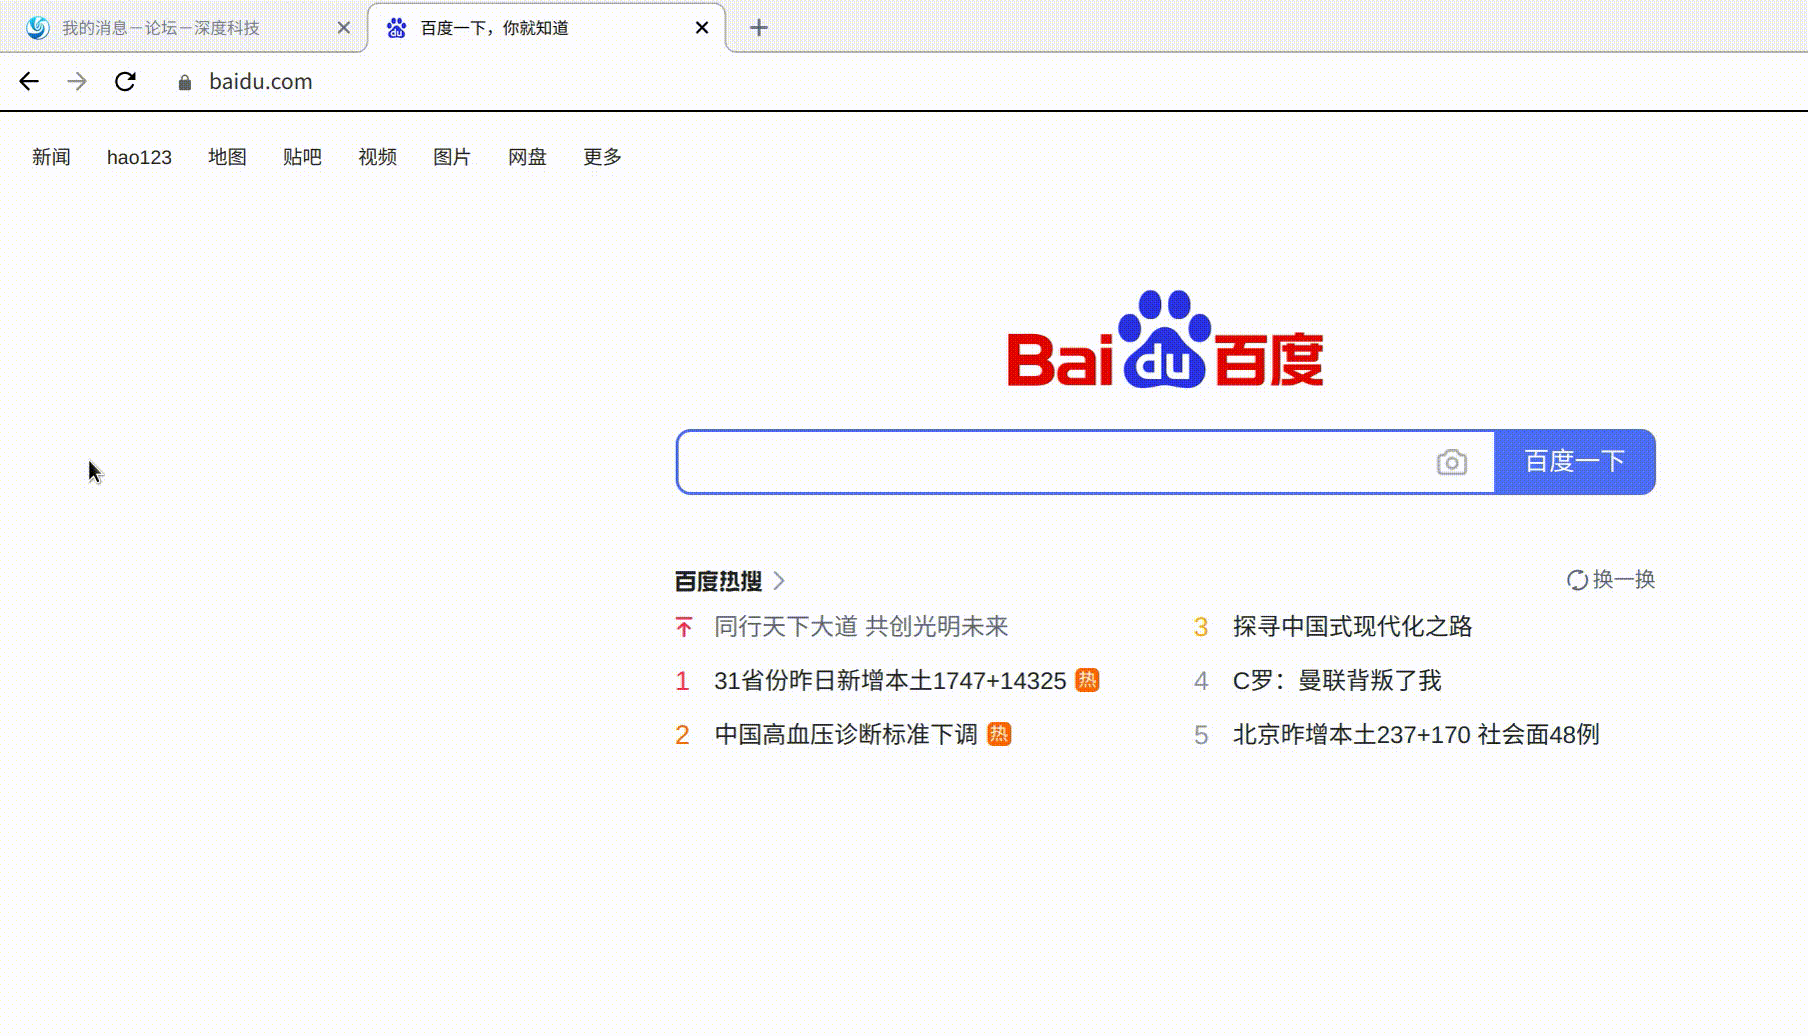Click the camera icon for image search
The width and height of the screenshot is (1808, 1036).
(1452, 462)
